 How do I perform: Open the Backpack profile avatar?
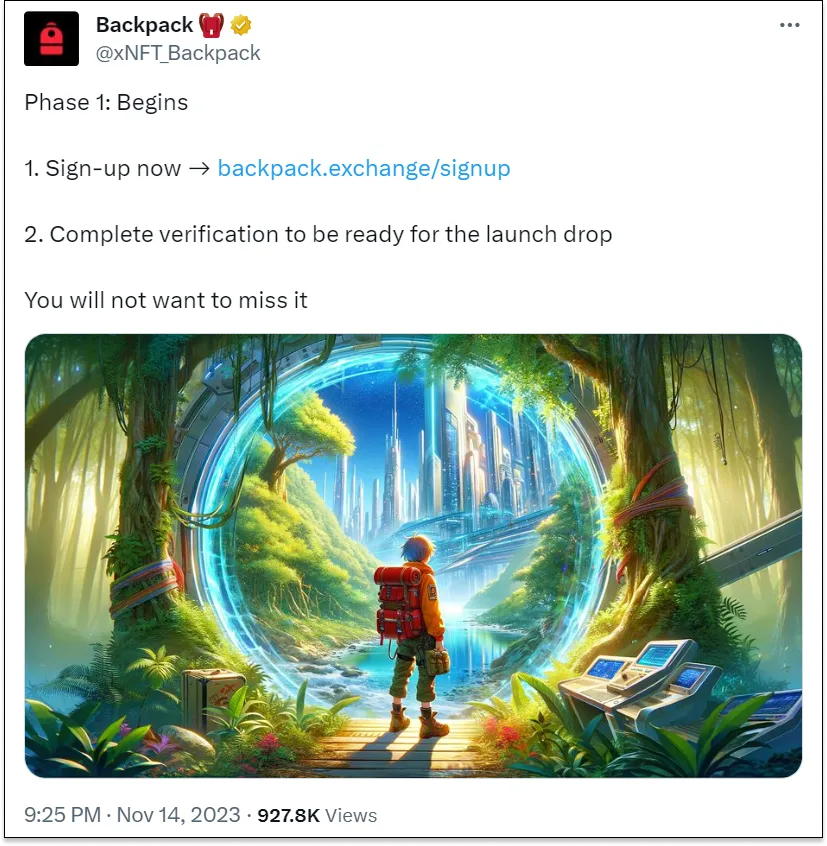(x=51, y=39)
